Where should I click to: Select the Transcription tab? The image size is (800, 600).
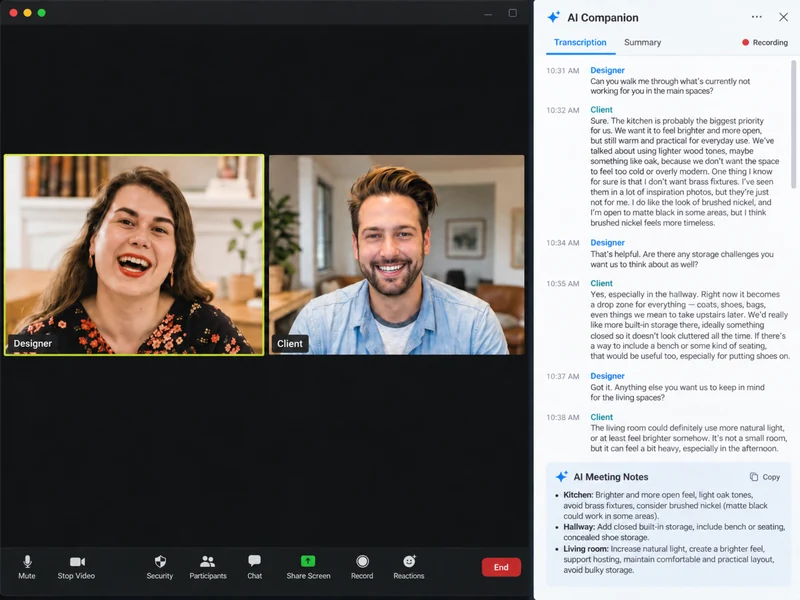click(580, 42)
